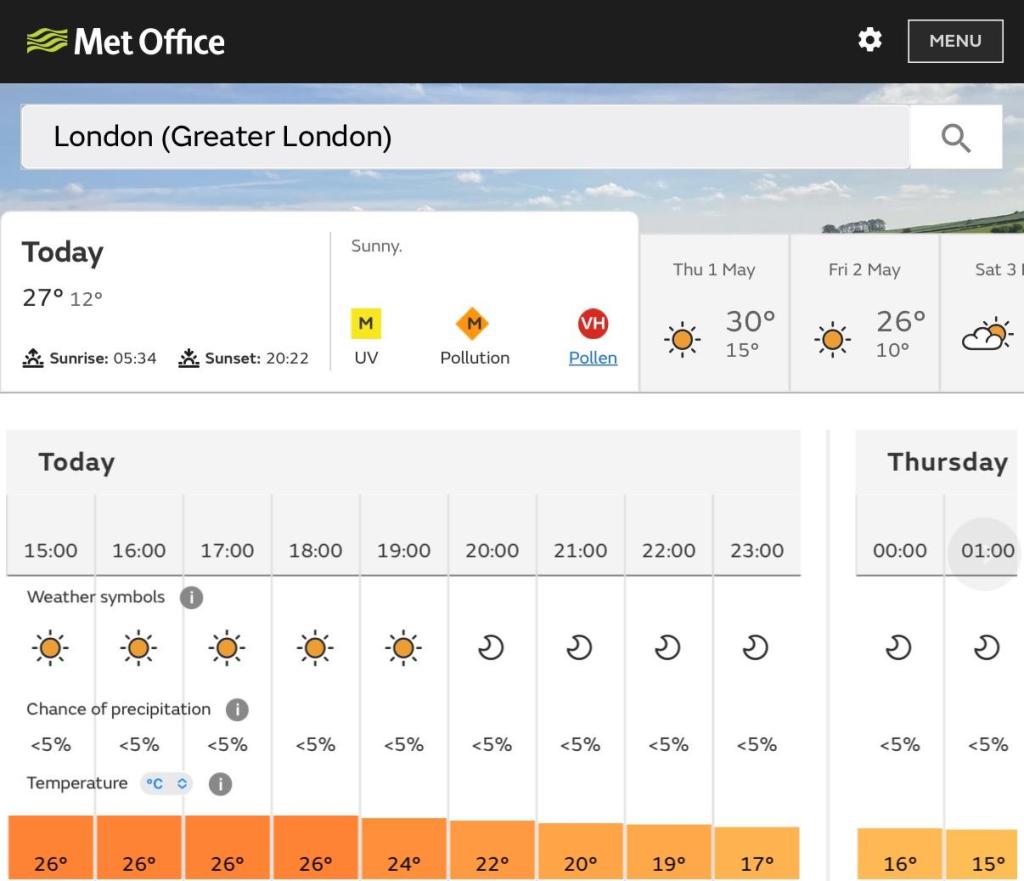Open the settings gear icon
1024x881 pixels.
point(870,40)
